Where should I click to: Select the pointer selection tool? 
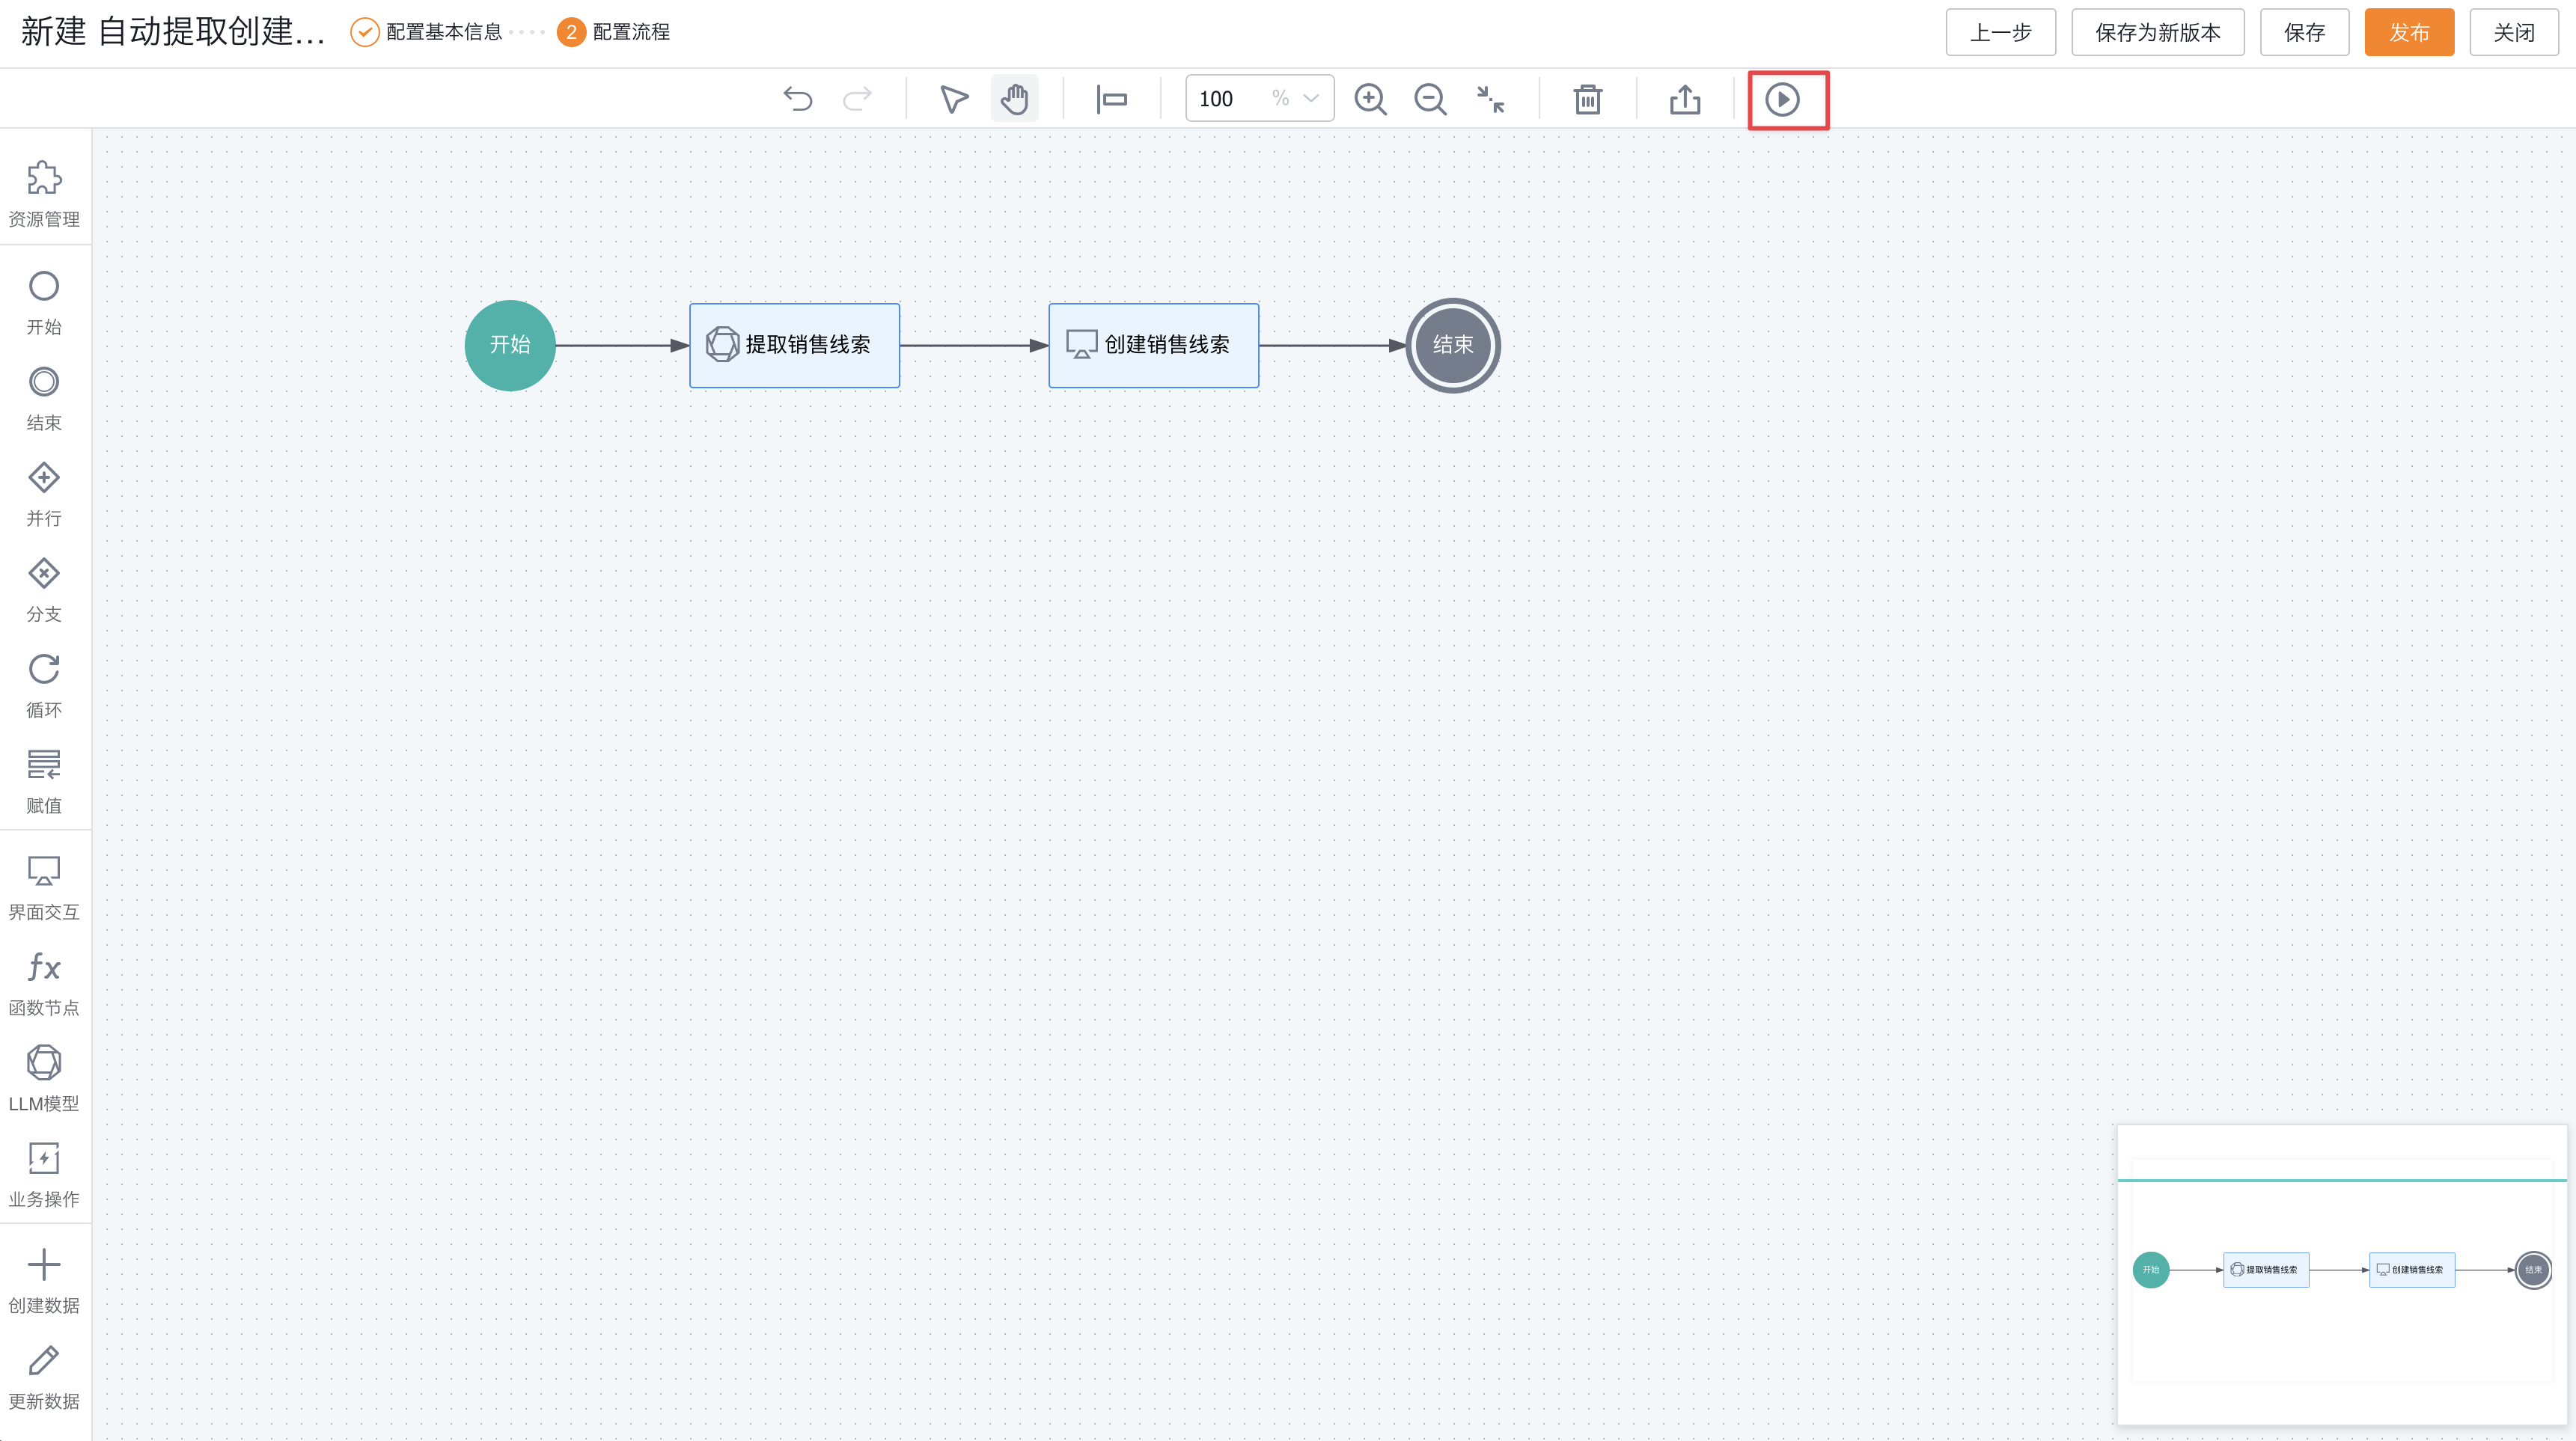(x=953, y=99)
